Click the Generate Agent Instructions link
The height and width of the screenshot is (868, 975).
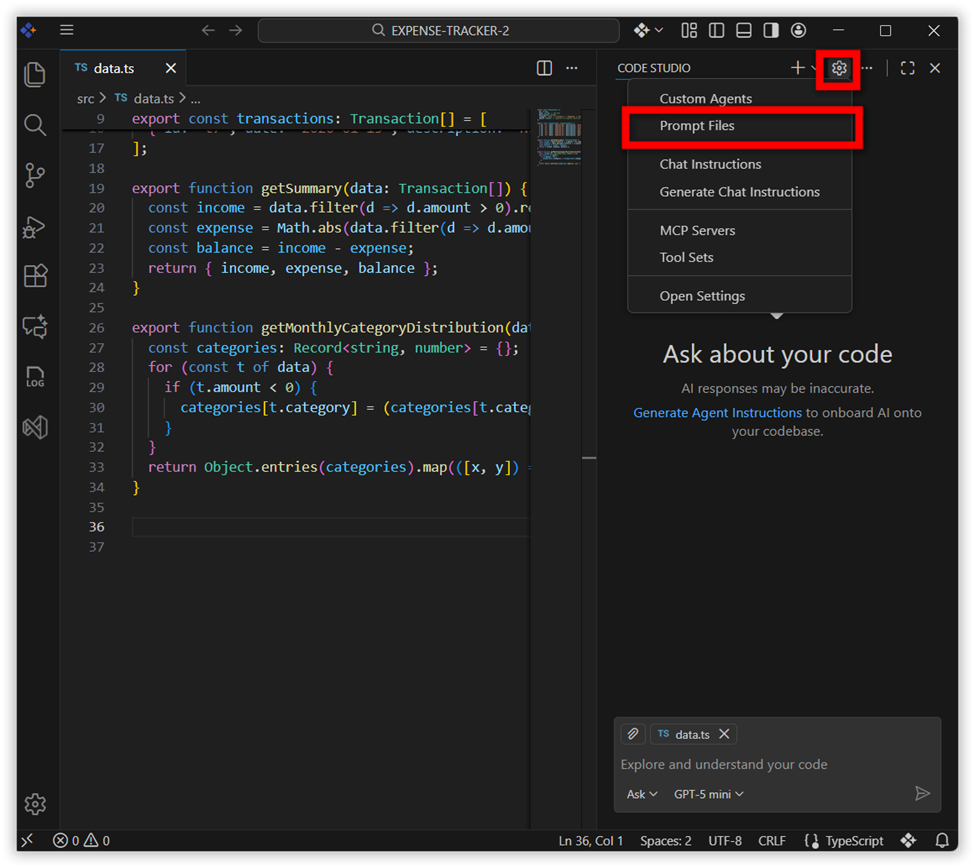[717, 412]
